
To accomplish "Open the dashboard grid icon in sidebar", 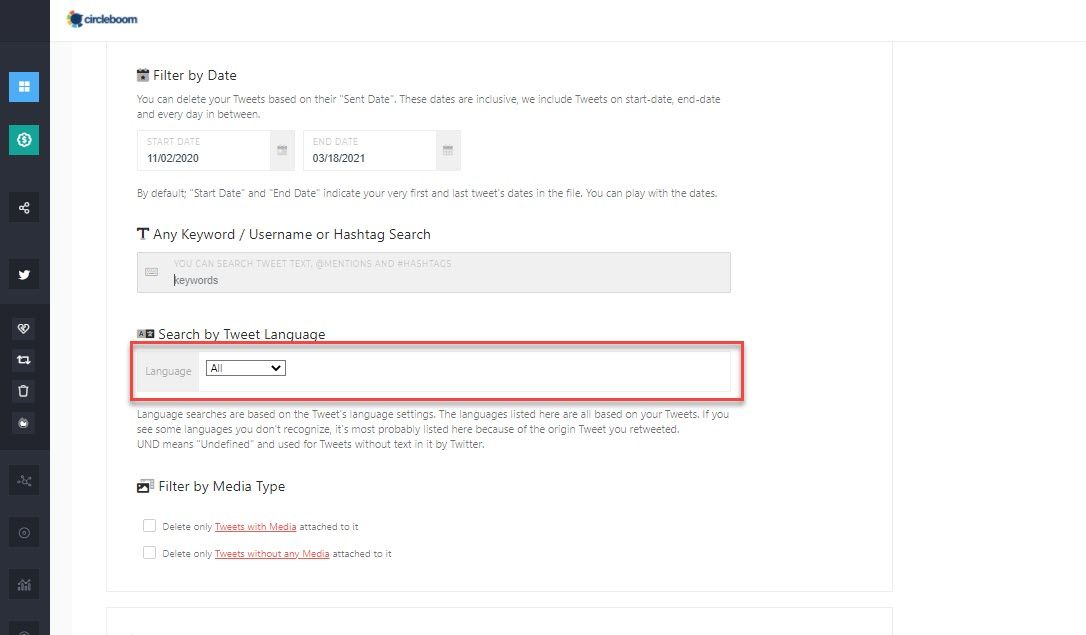I will [24, 87].
